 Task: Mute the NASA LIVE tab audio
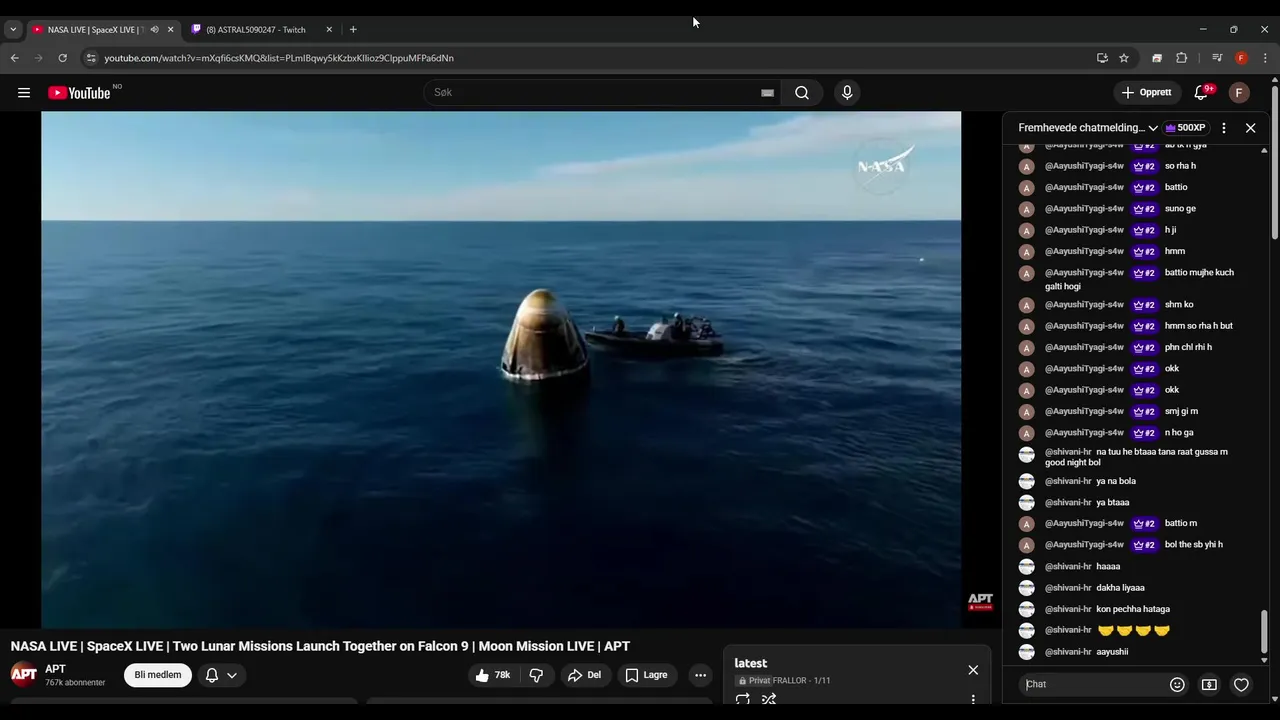[x=154, y=30]
